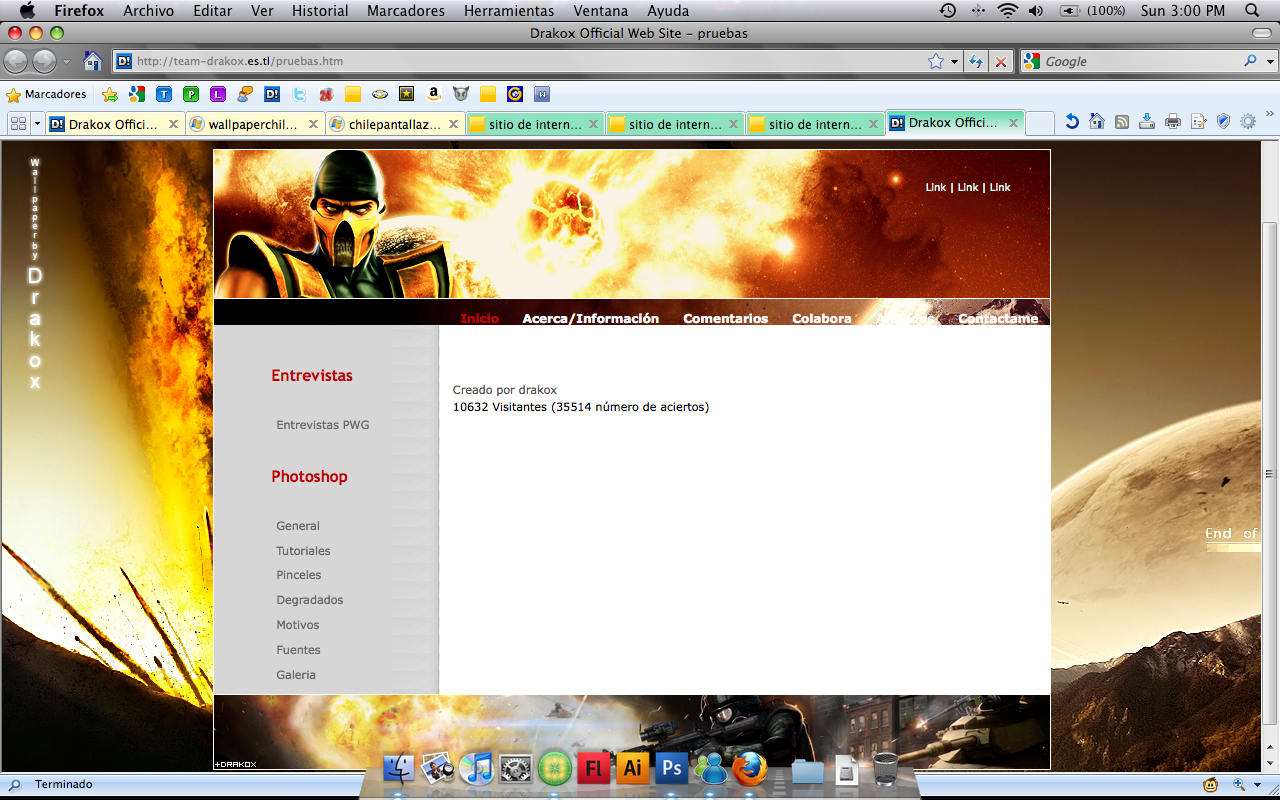Click the home button left of address bar

93,61
